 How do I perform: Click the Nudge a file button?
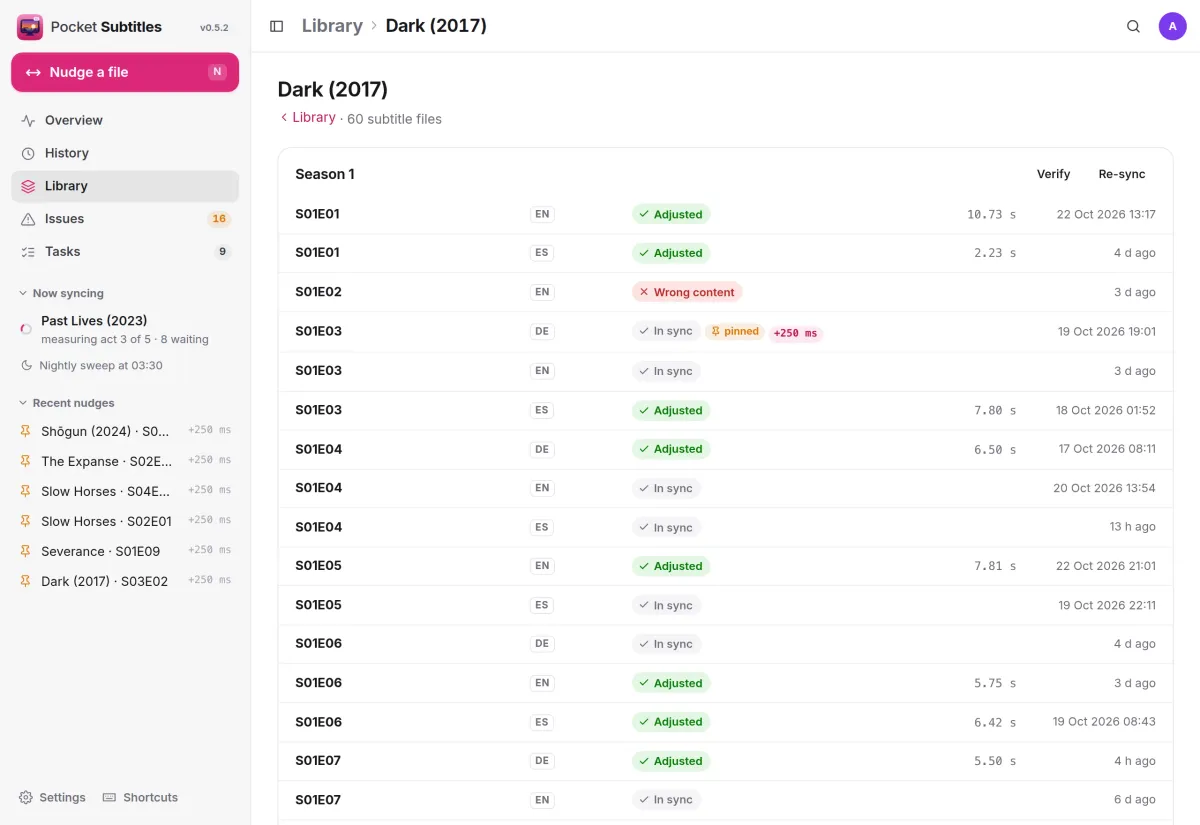(125, 72)
